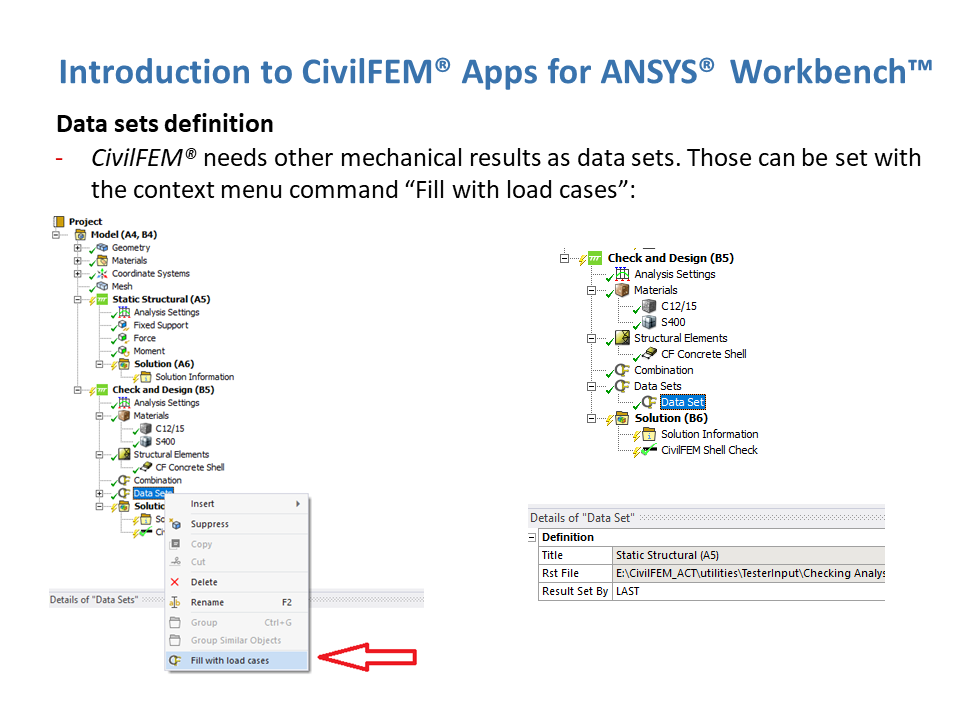The image size is (960, 720).
Task: Choose Rename in the context menu
Action: click(x=207, y=603)
